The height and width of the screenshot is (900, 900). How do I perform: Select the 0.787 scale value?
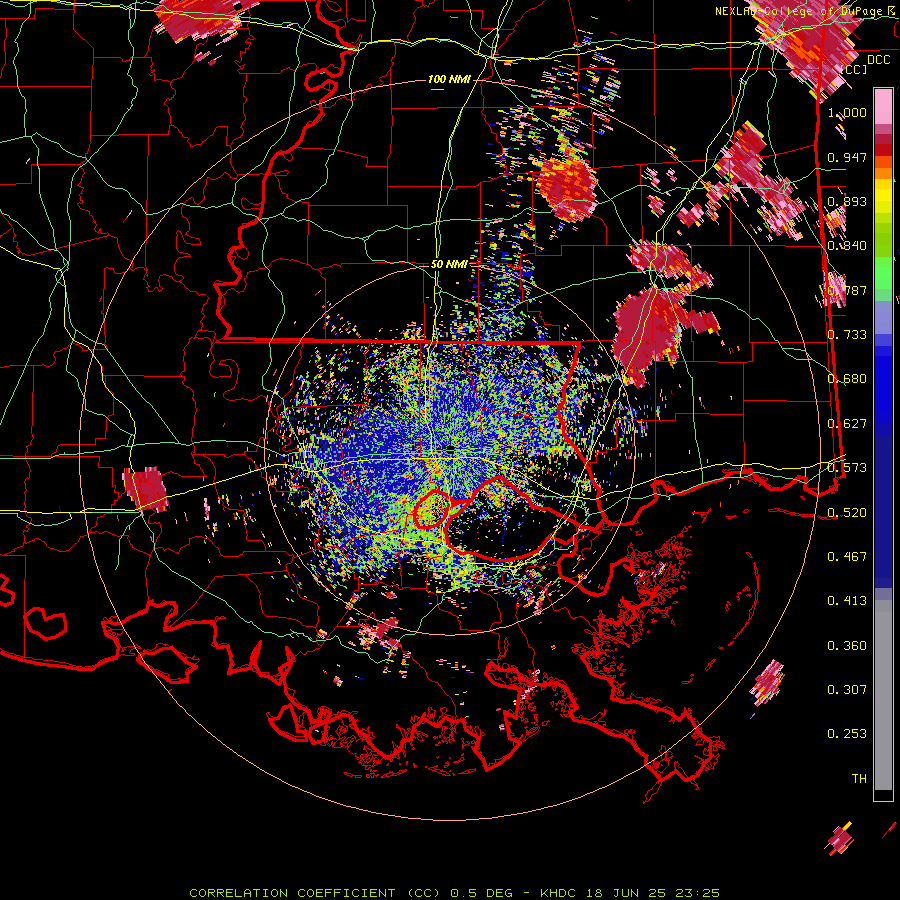(x=847, y=290)
